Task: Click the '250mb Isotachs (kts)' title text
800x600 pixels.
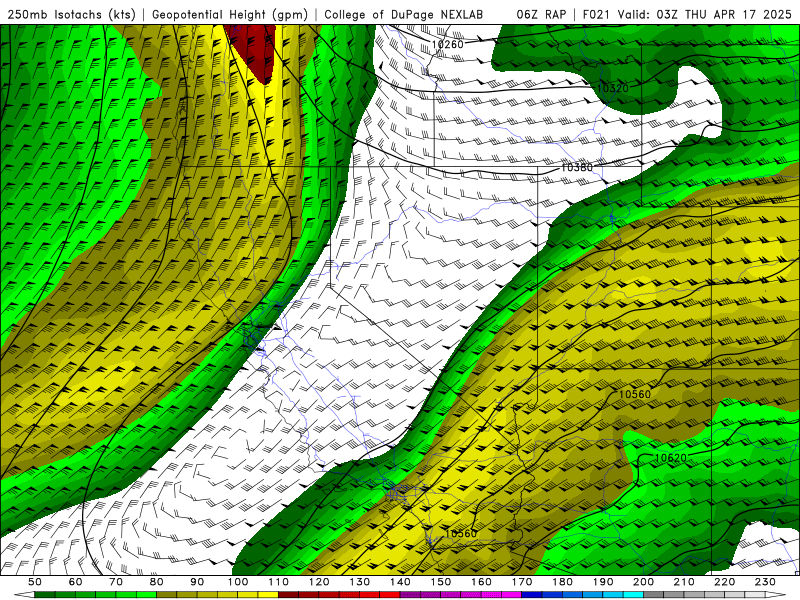Action: (x=71, y=15)
